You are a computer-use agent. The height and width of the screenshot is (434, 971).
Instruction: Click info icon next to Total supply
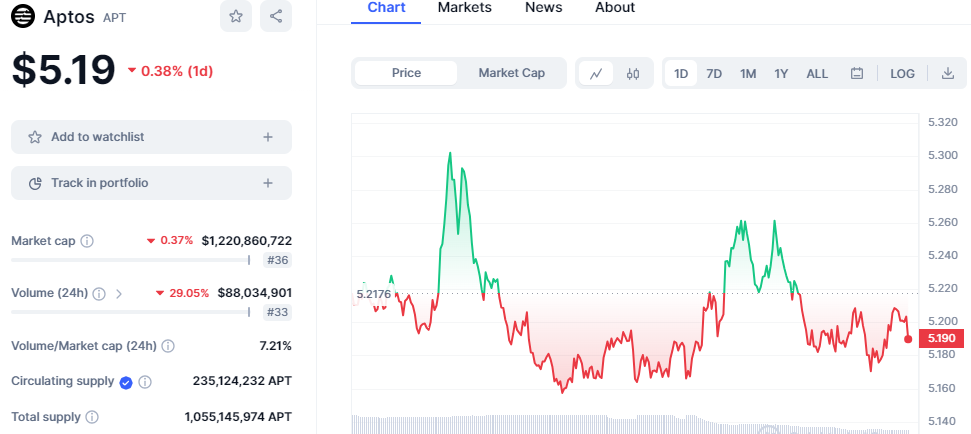pyautogui.click(x=92, y=417)
